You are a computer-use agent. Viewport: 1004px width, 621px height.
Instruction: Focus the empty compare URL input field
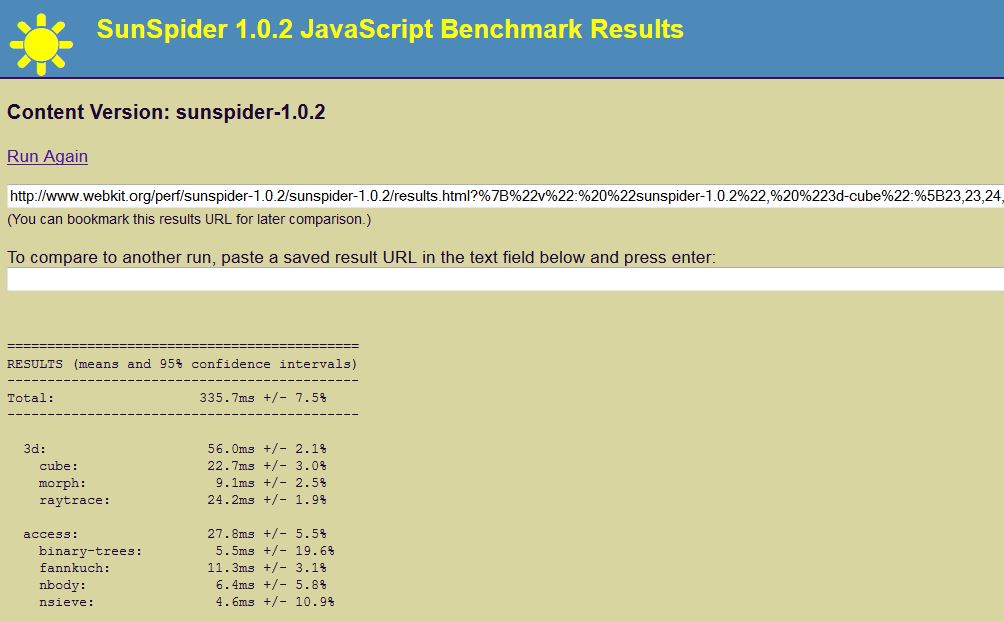(x=505, y=279)
